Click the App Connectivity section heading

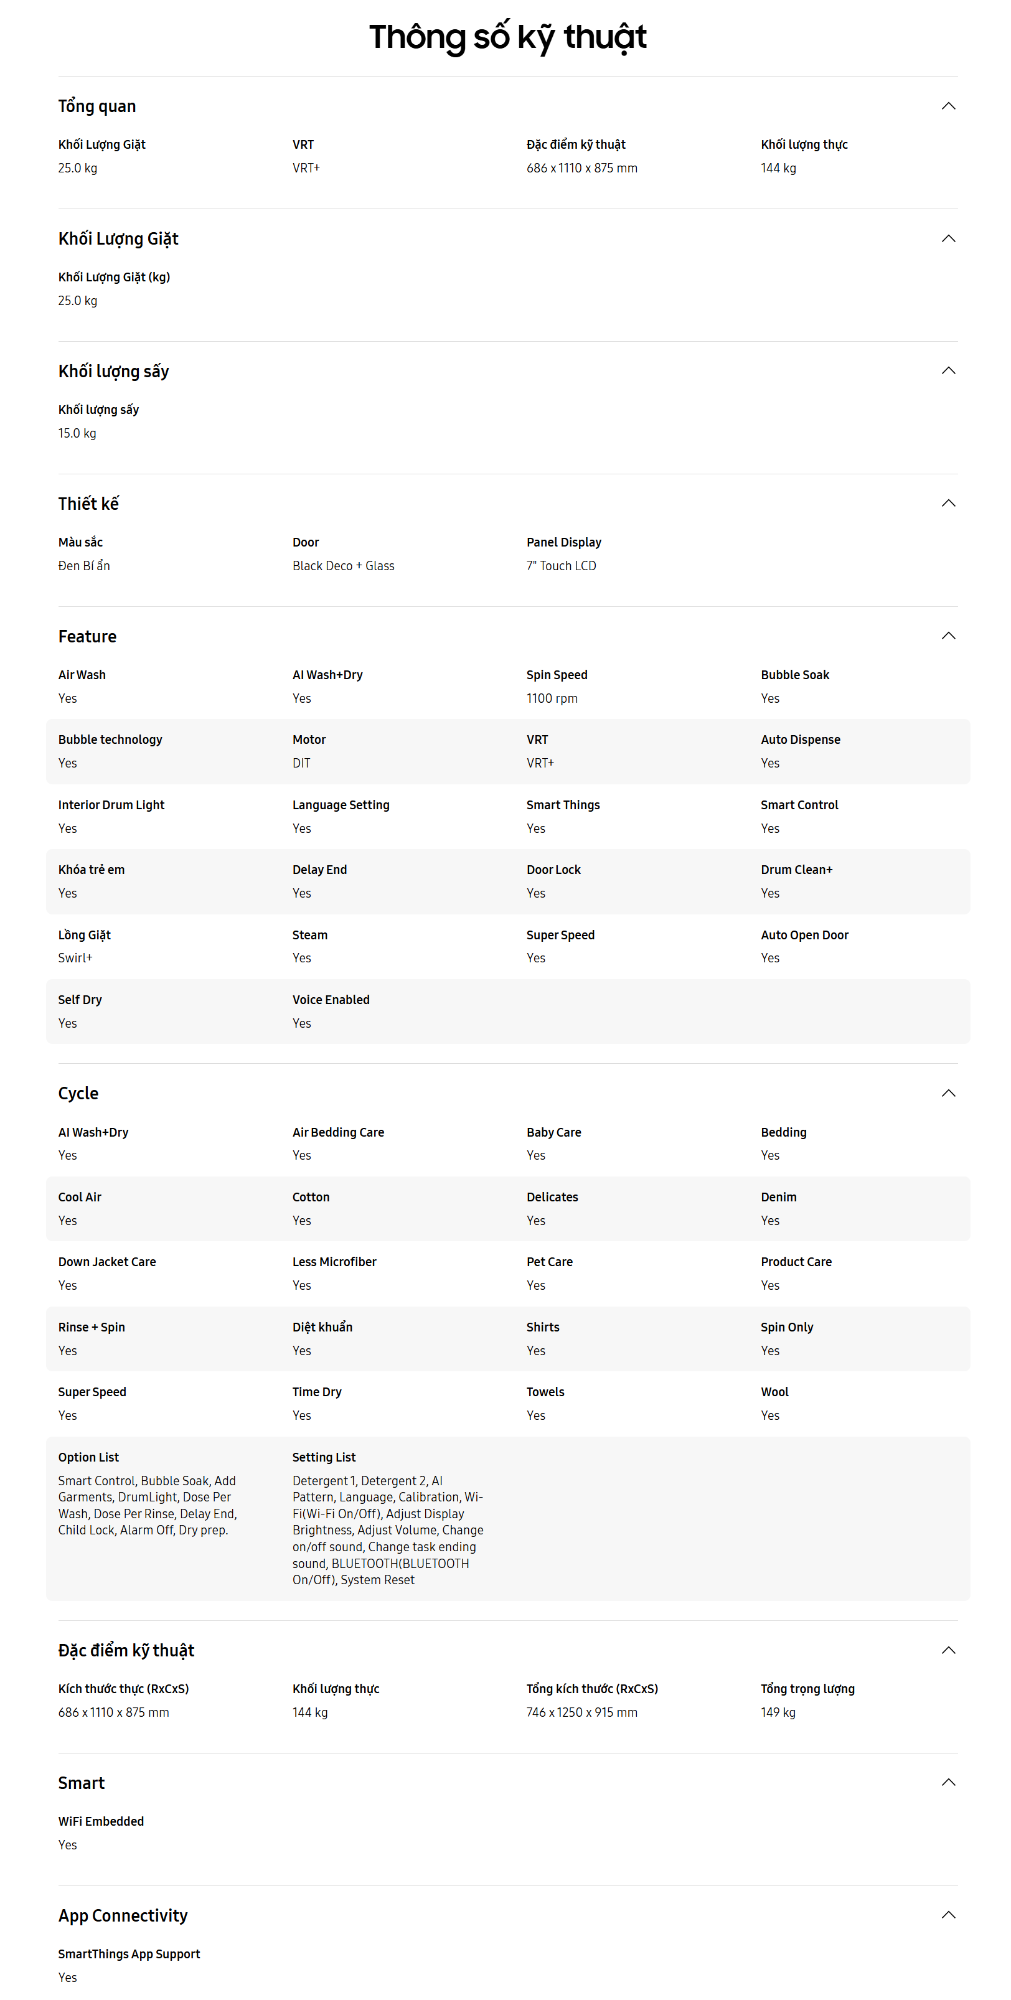pyautogui.click(x=123, y=1916)
